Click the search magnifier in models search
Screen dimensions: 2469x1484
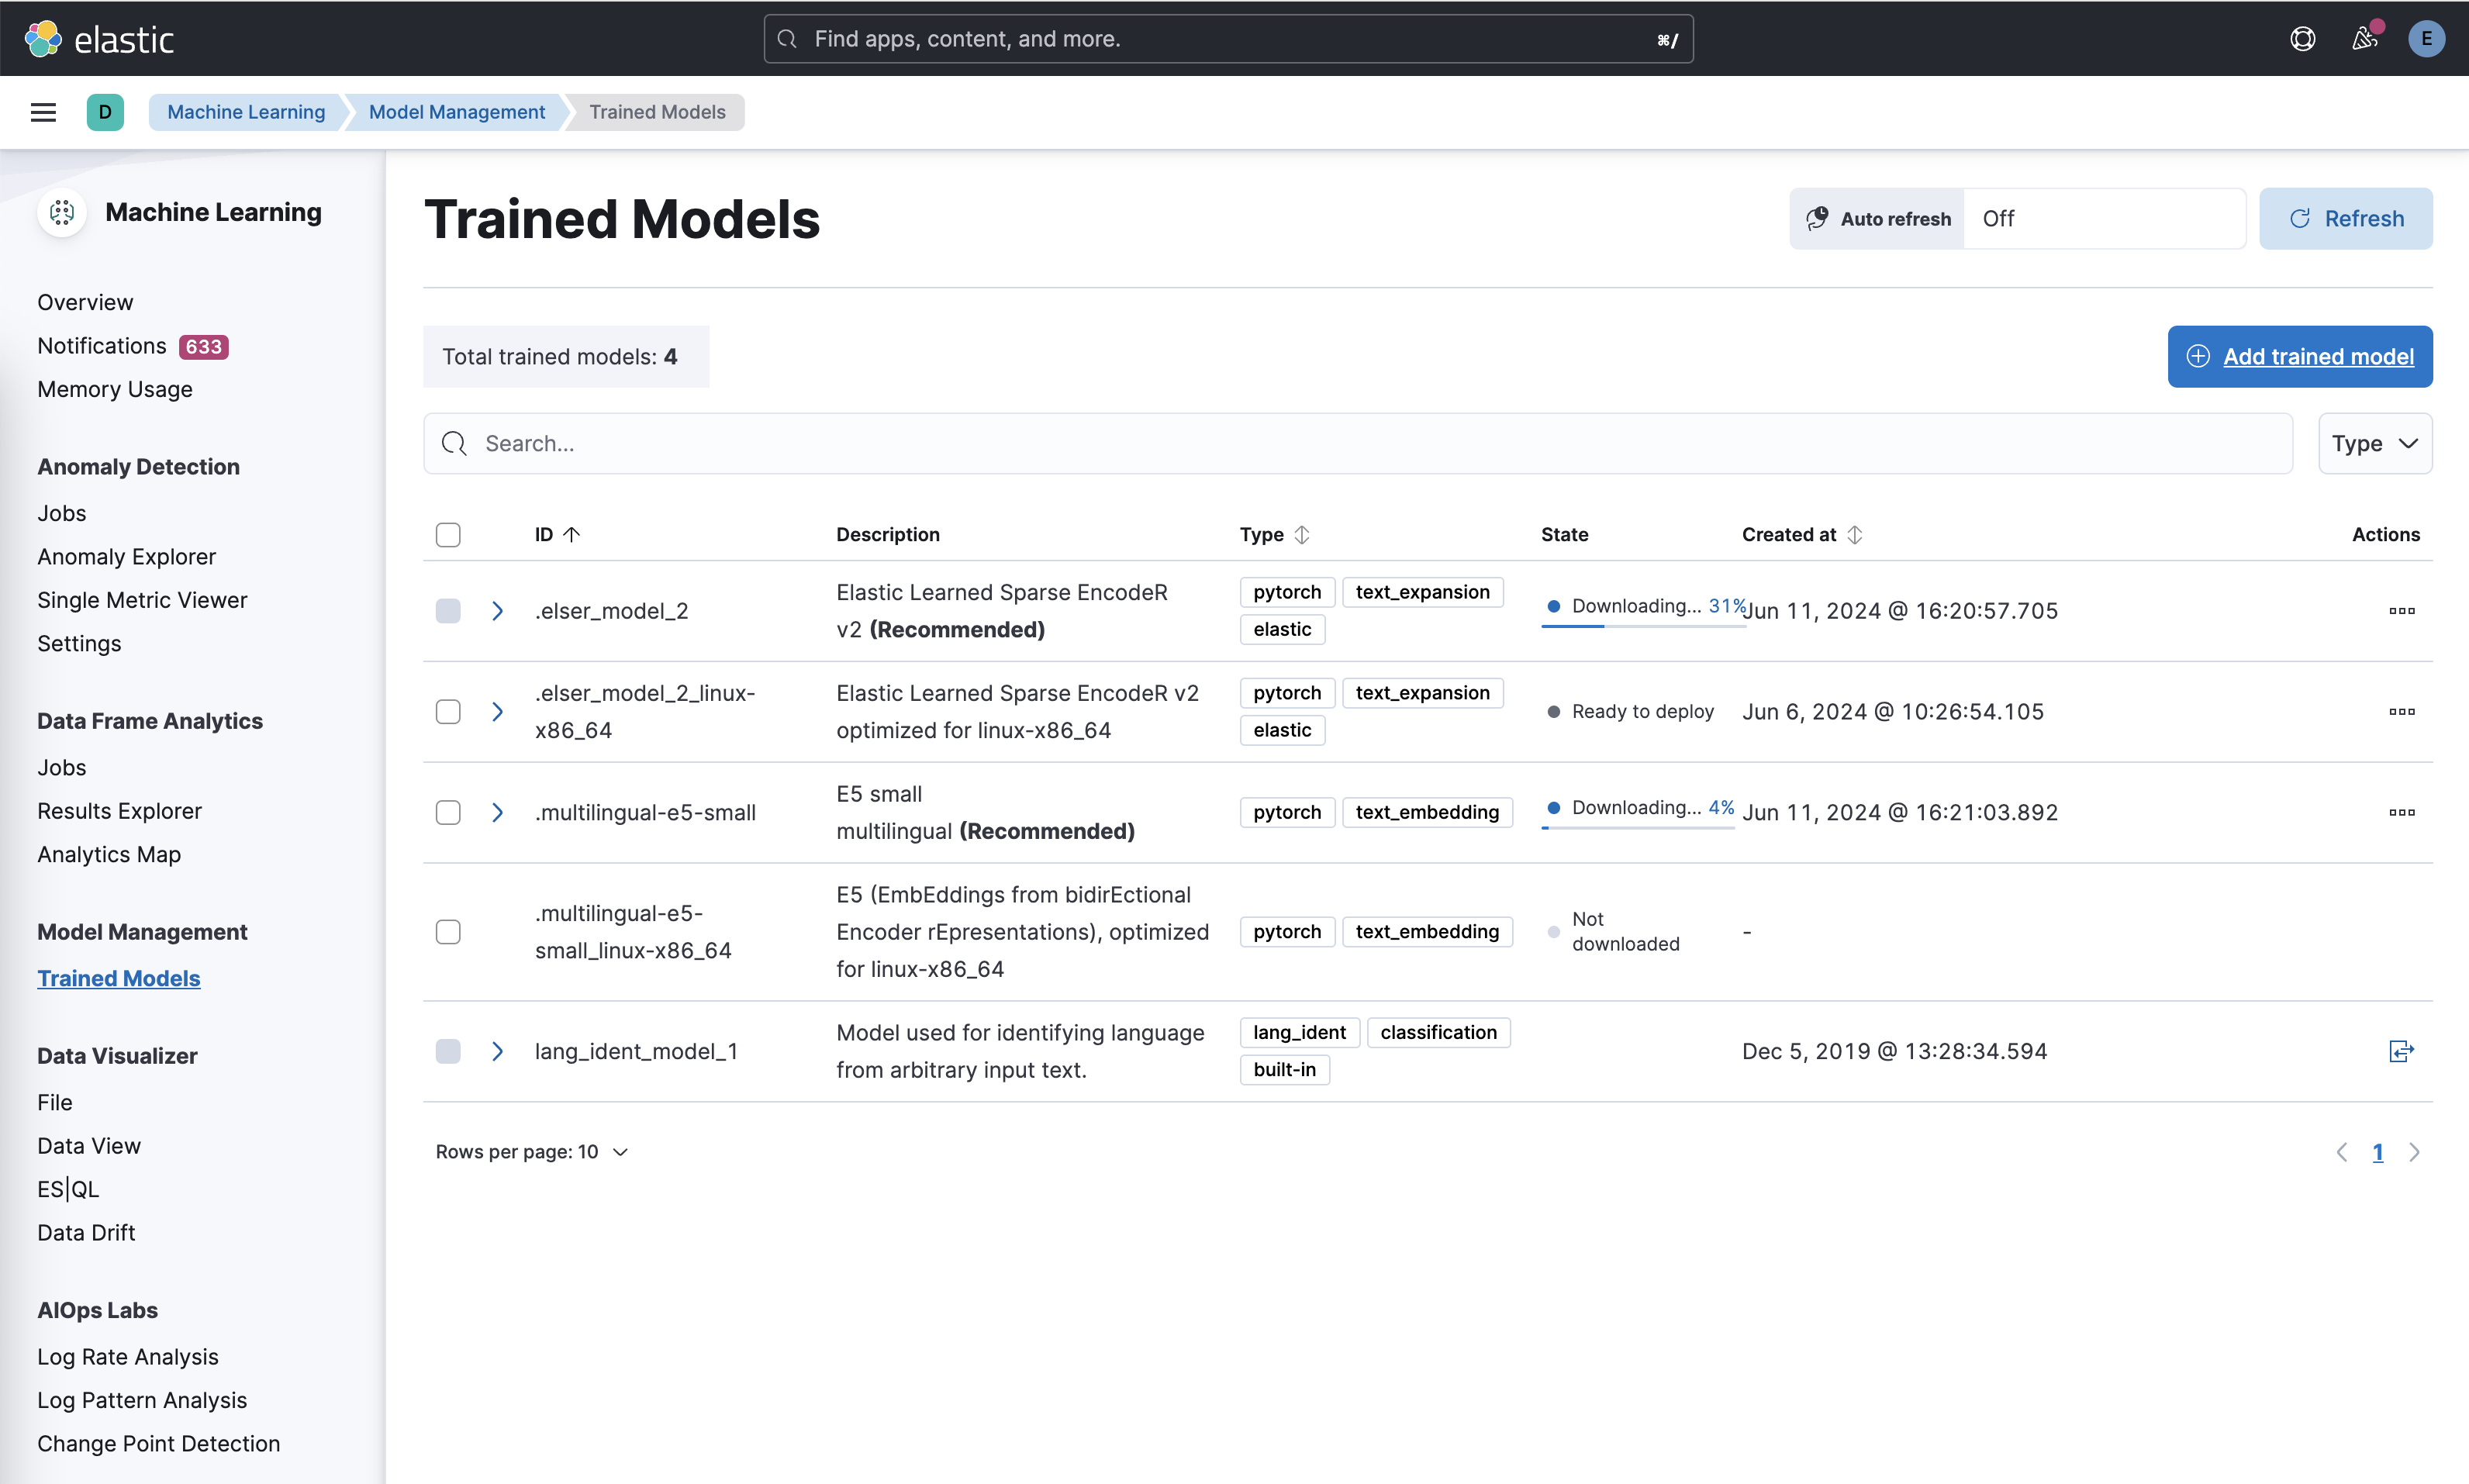tap(454, 444)
